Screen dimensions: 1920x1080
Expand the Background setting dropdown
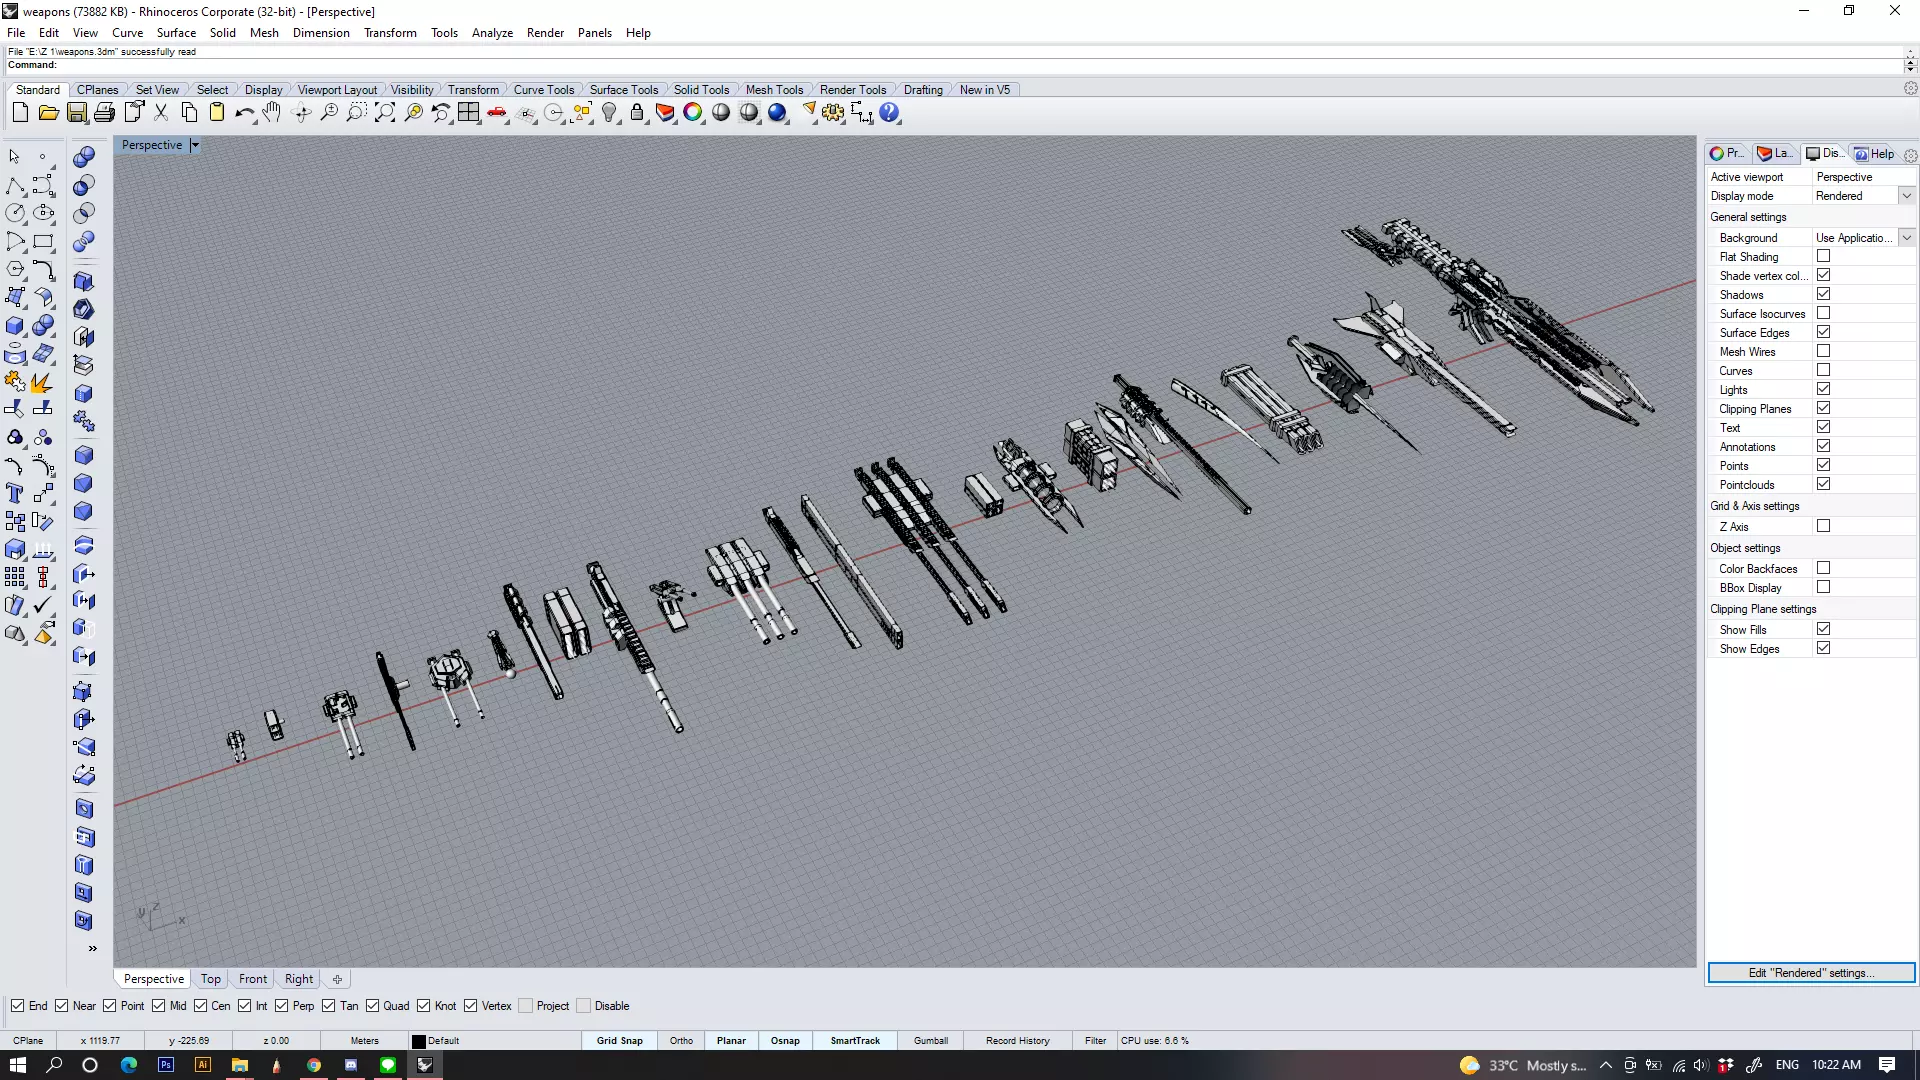click(1906, 238)
